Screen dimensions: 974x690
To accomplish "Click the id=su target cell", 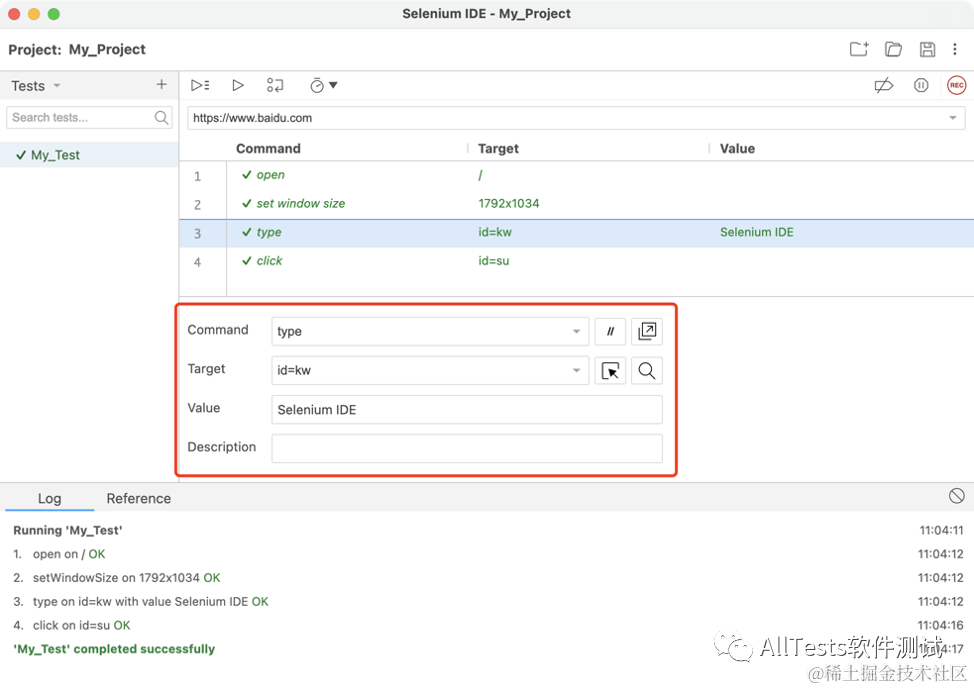I will (x=494, y=261).
